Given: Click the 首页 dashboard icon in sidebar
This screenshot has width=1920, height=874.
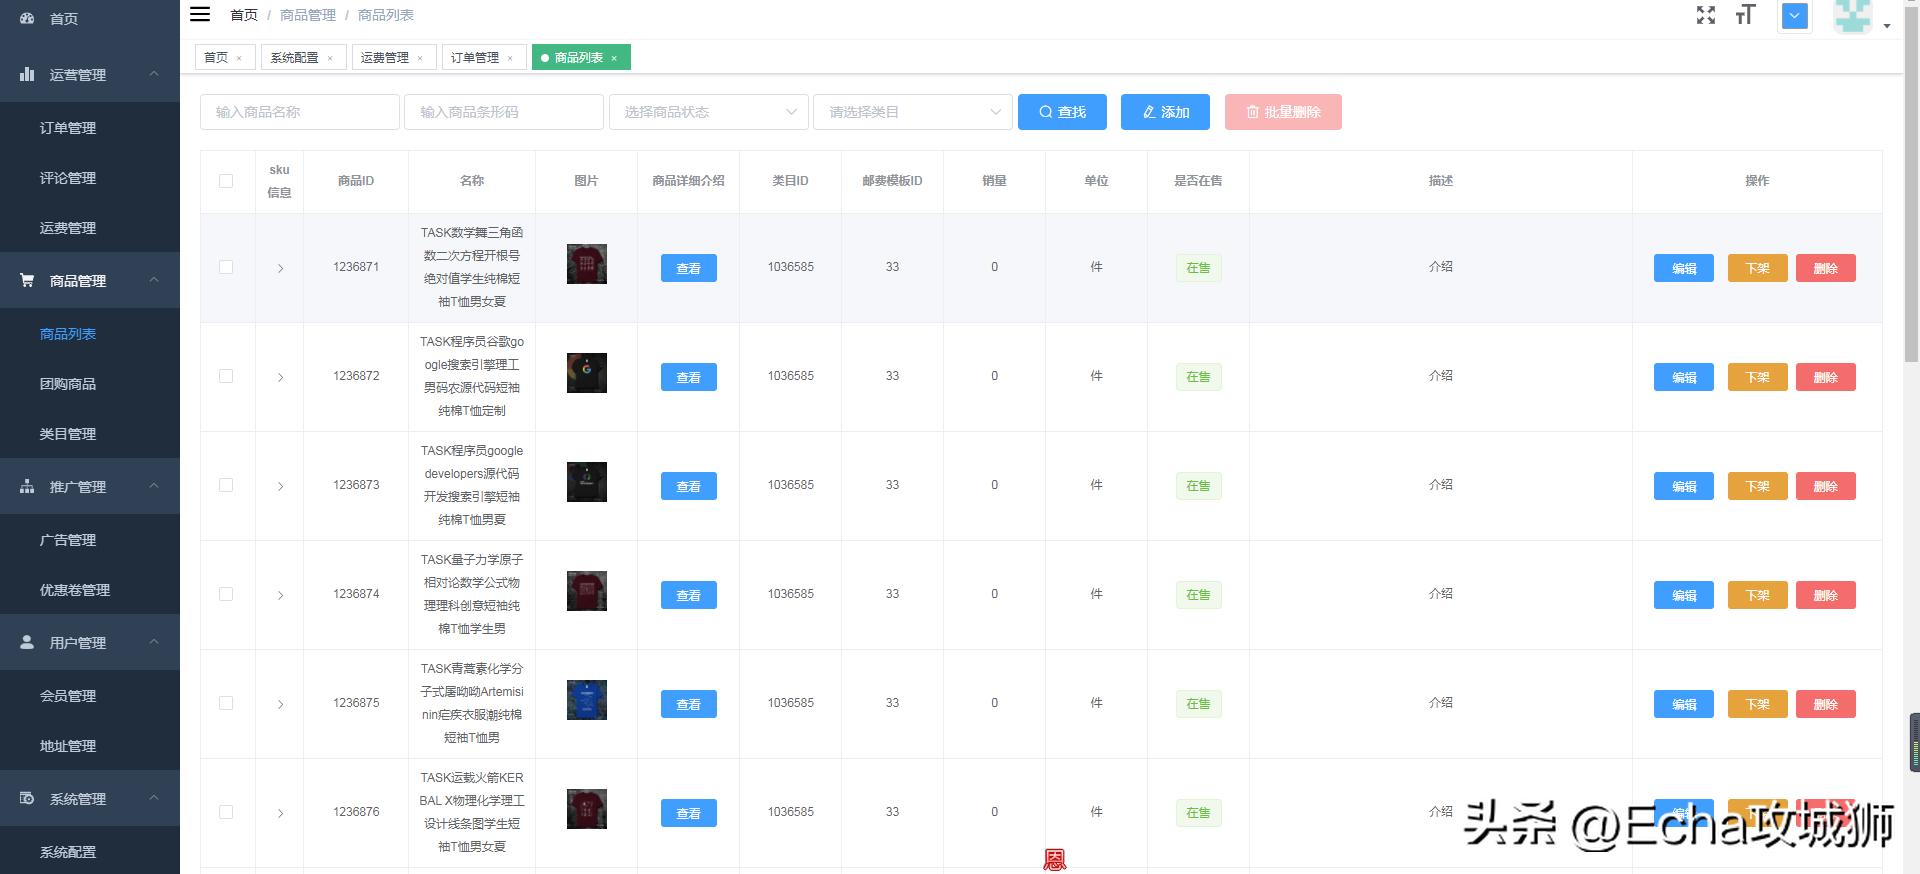Looking at the screenshot, I should pyautogui.click(x=27, y=19).
